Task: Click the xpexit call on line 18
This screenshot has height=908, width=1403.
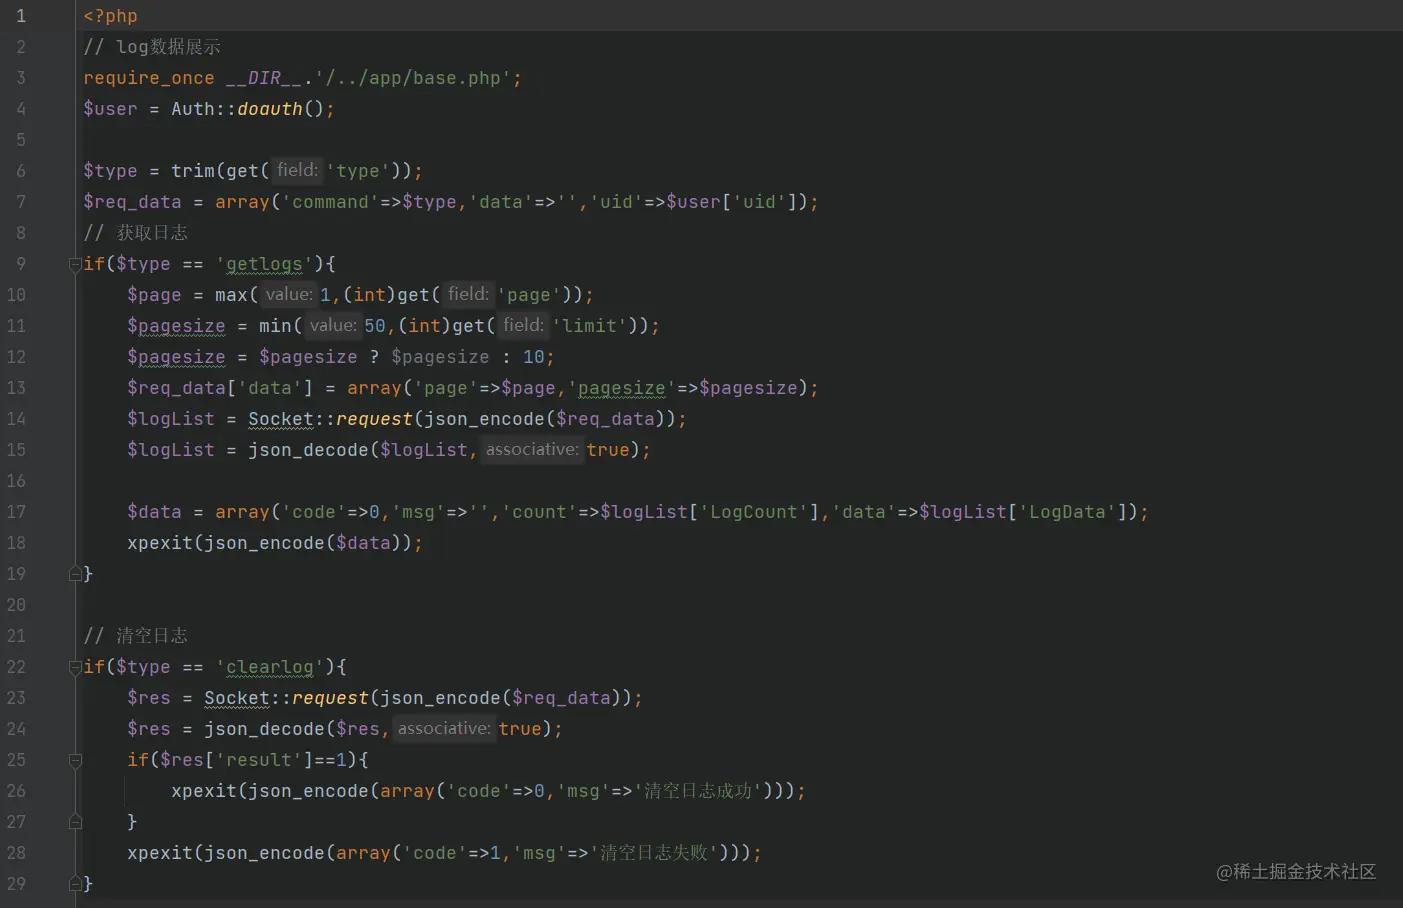Action: [x=160, y=543]
